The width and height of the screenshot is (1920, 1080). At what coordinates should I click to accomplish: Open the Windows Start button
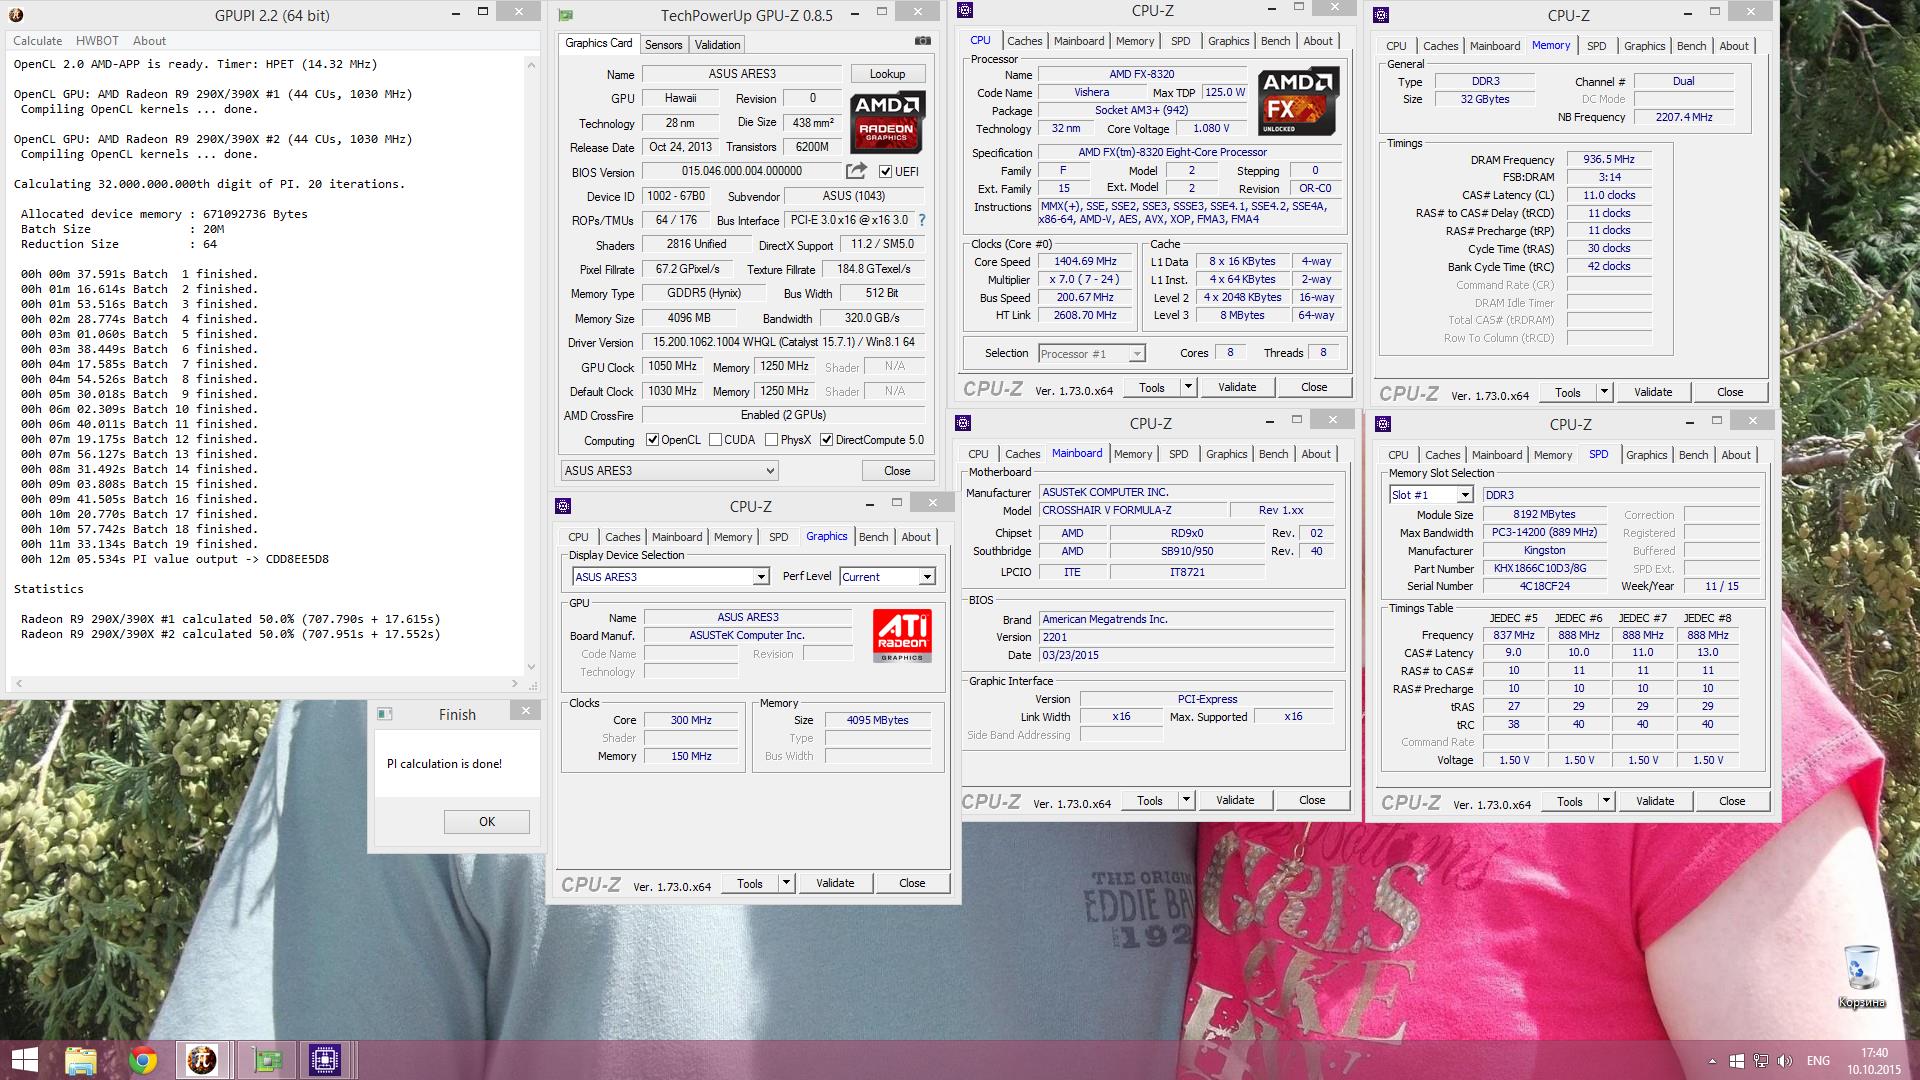[x=24, y=1060]
